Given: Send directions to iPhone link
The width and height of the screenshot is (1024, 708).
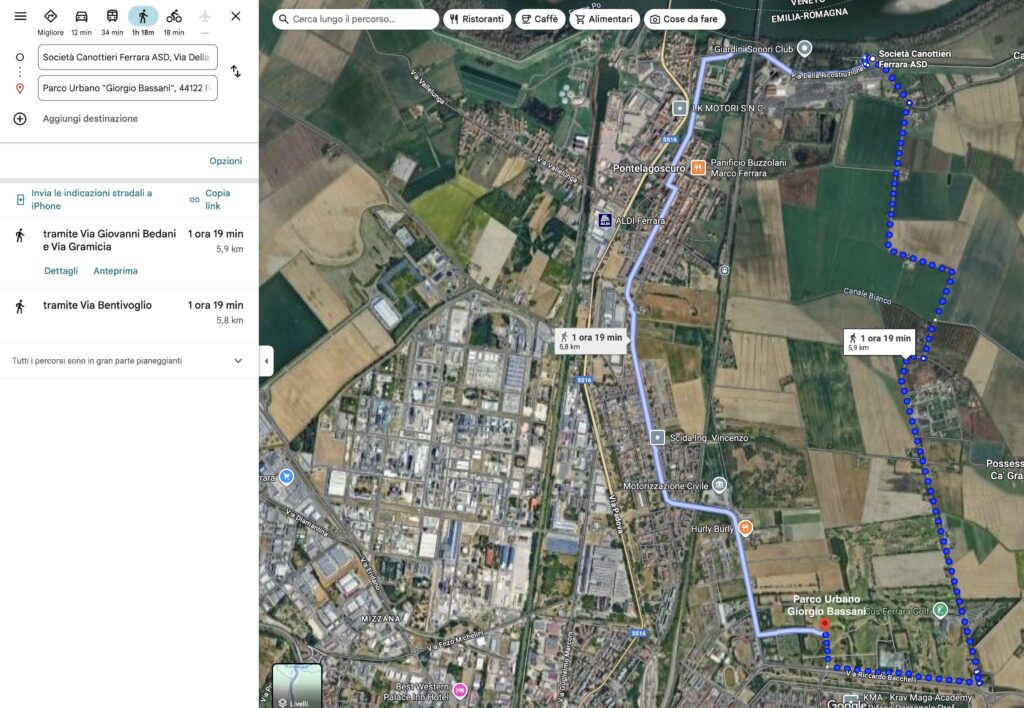Looking at the screenshot, I should [90, 199].
